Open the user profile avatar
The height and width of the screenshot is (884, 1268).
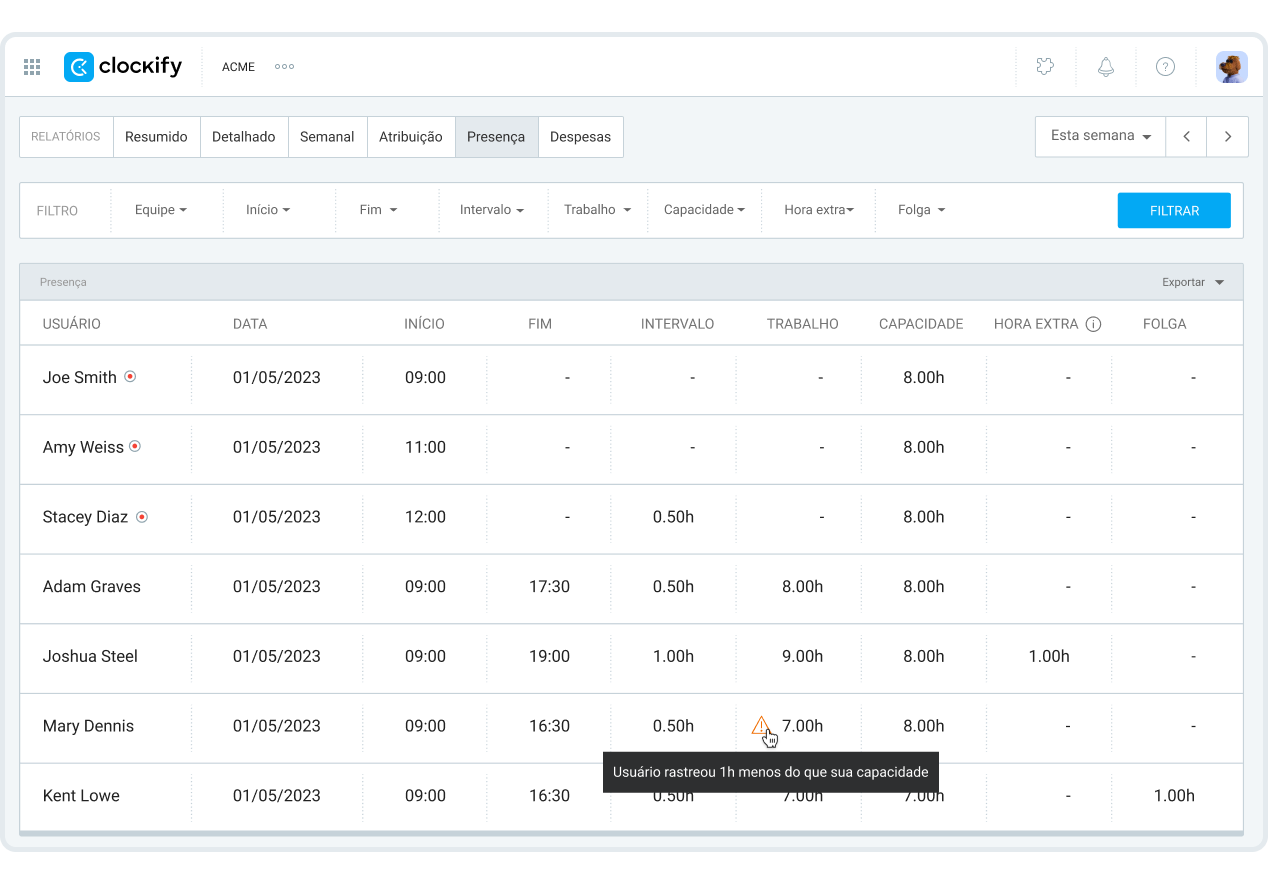coord(1231,67)
